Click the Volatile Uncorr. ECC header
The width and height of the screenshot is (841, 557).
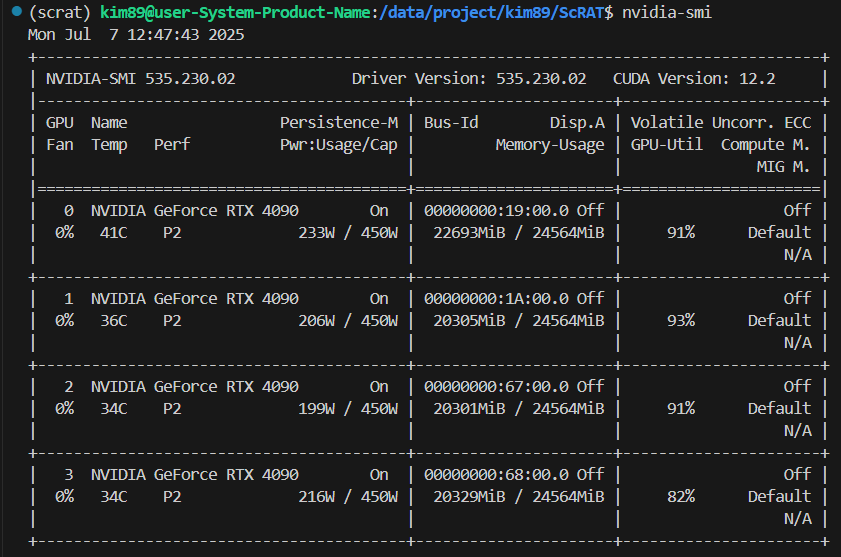[x=721, y=123]
